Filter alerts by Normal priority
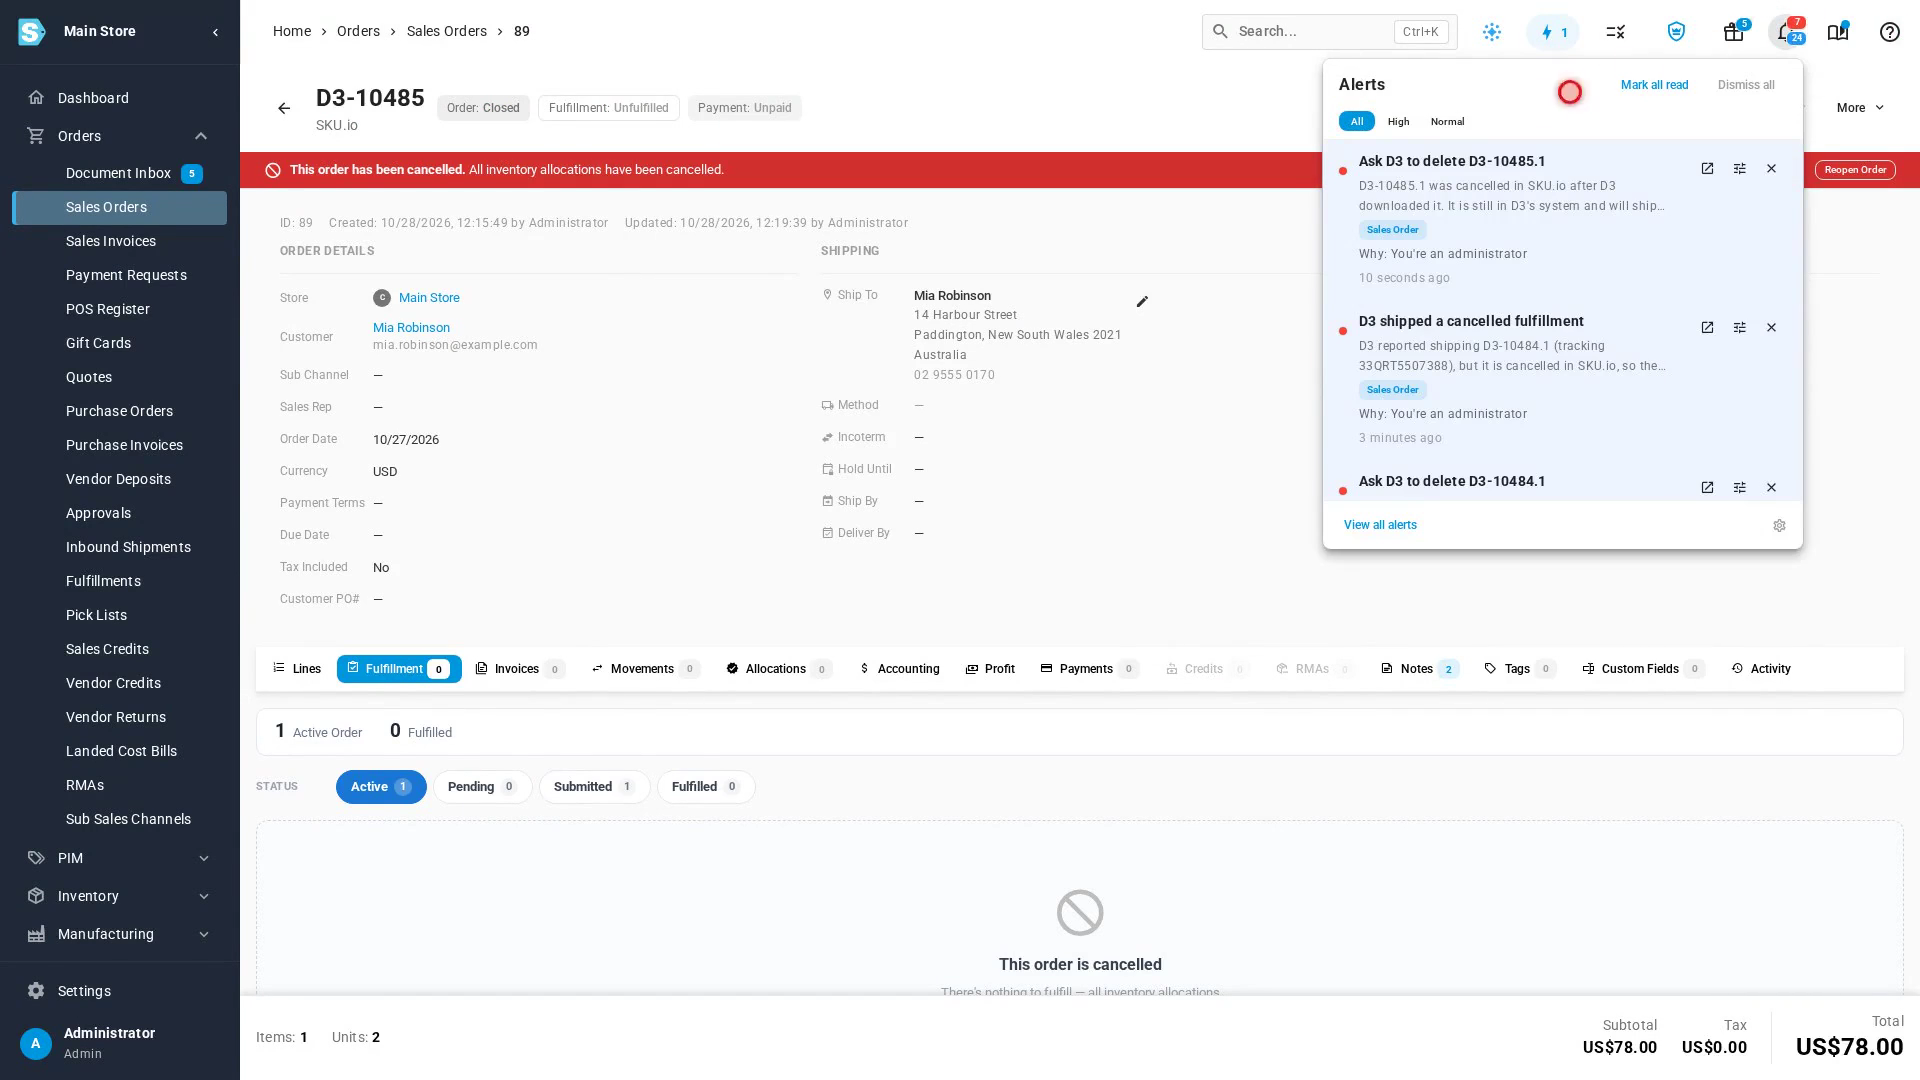The image size is (1920, 1080). pyautogui.click(x=1447, y=121)
